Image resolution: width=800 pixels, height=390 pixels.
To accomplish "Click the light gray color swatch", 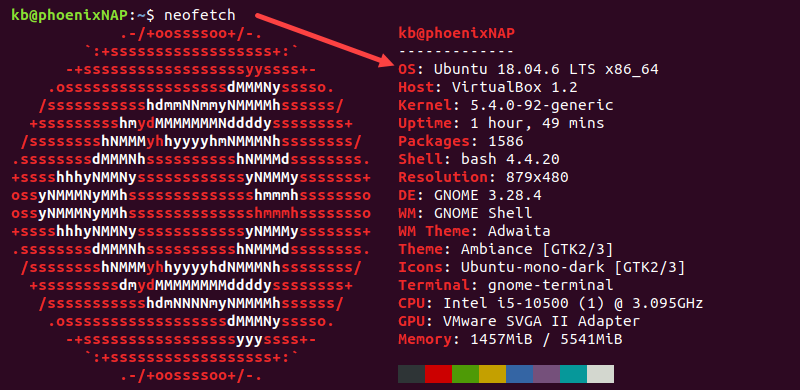I will pos(601,374).
